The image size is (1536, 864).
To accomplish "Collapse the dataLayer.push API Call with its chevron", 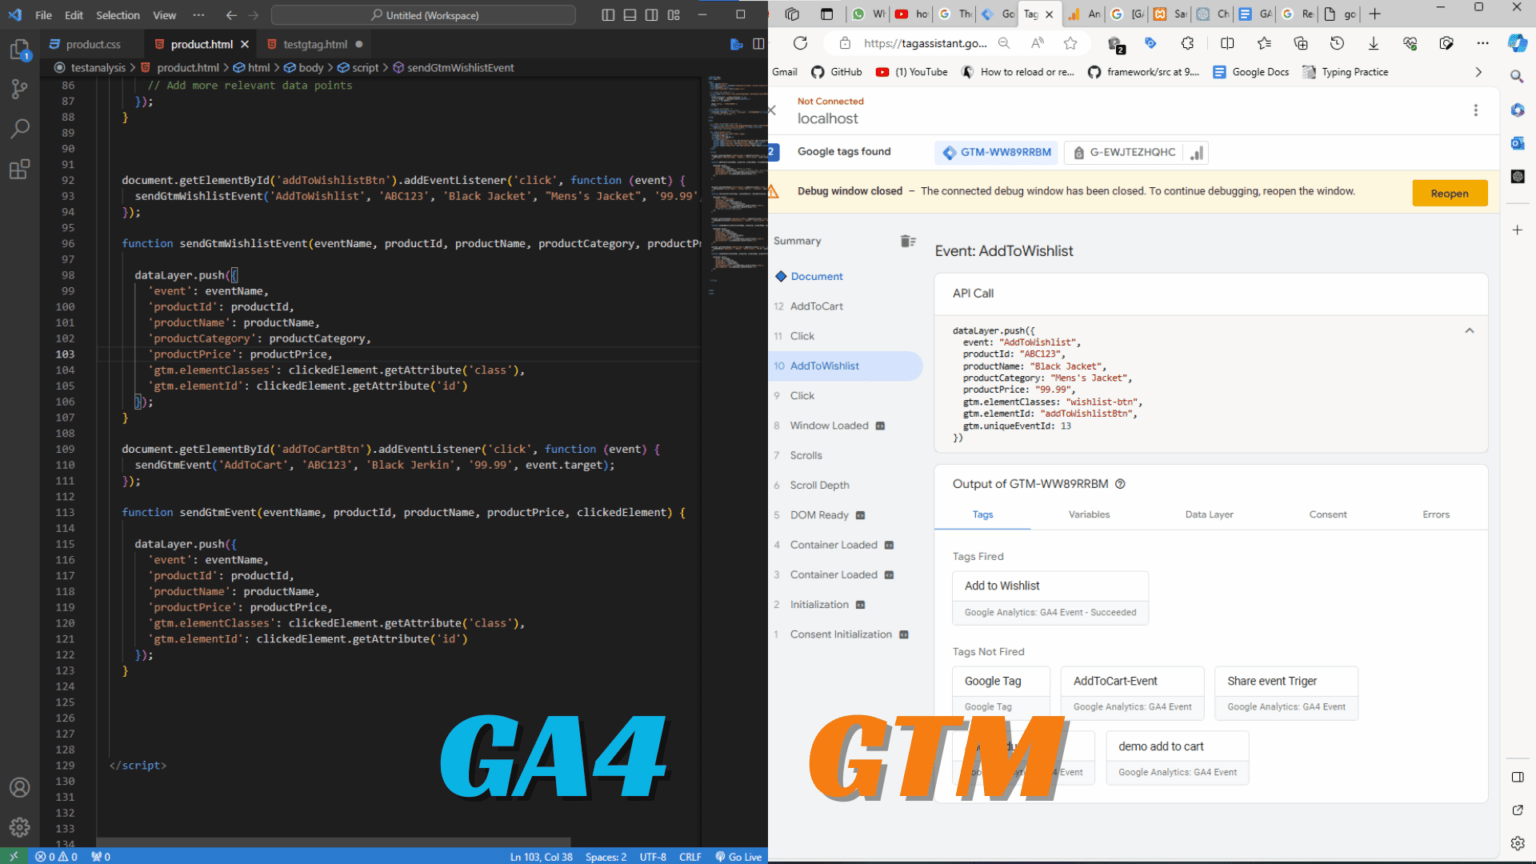I will click(1469, 330).
